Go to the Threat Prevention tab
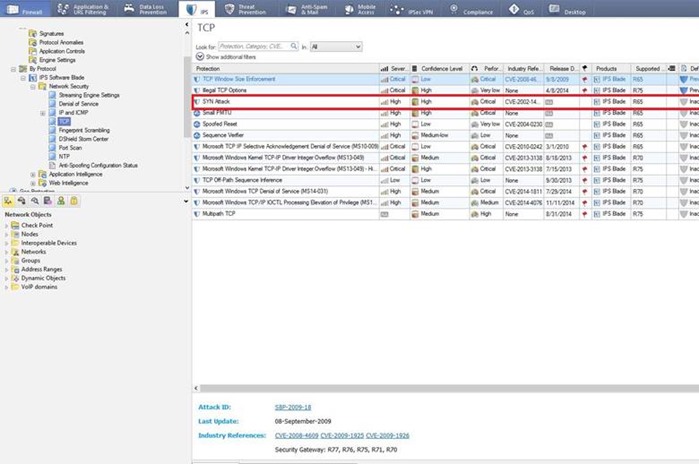699x464 pixels. 246,9
